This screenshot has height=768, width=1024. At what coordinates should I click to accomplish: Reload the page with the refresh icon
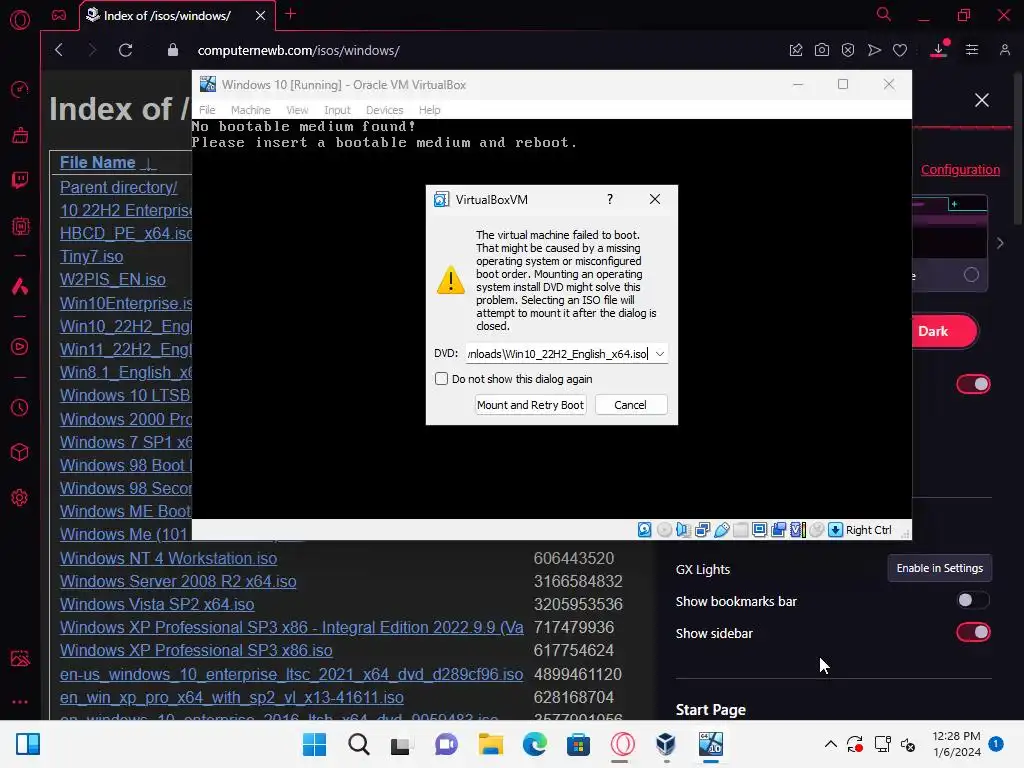[x=125, y=50]
